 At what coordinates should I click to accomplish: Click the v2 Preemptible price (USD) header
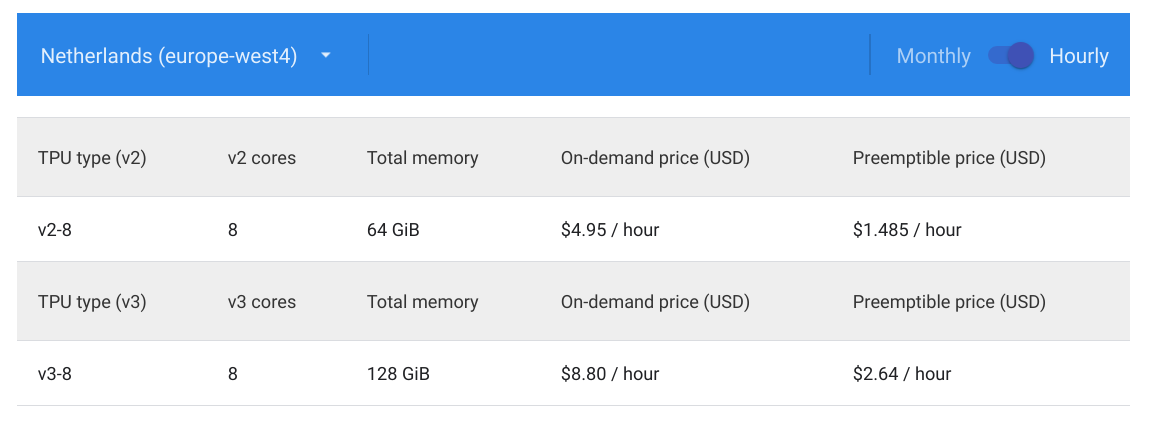pyautogui.click(x=949, y=158)
